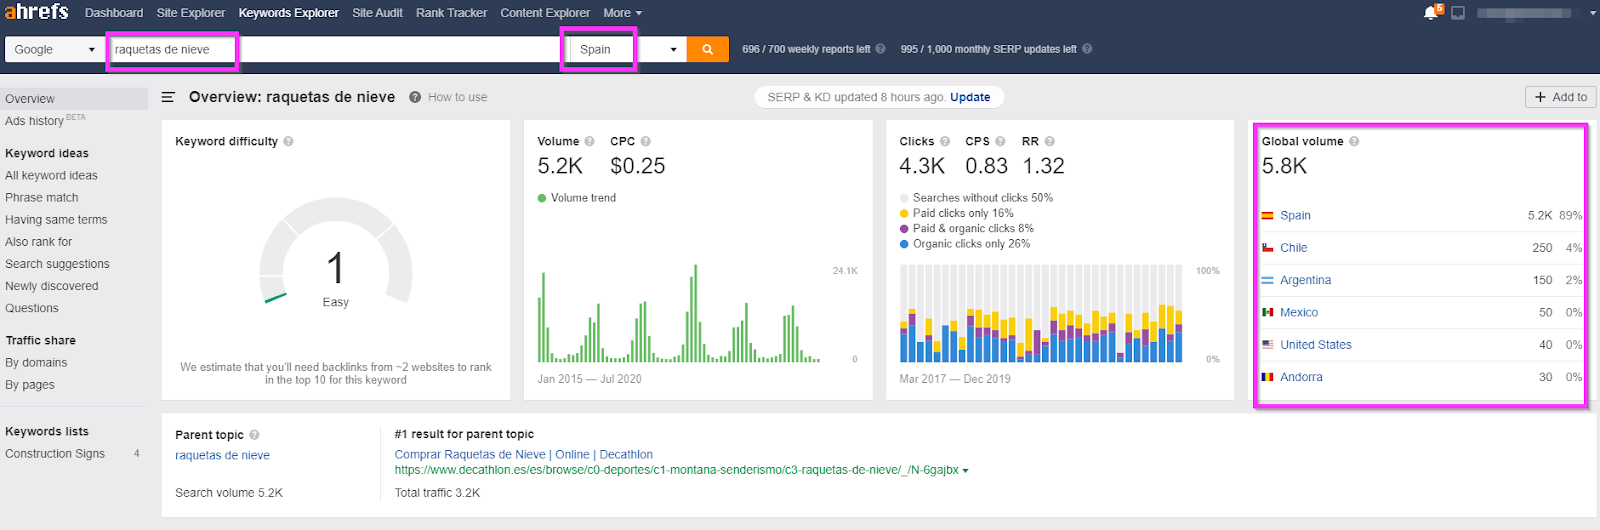This screenshot has height=530, width=1600.
Task: Open Search suggestions
Action: (x=57, y=264)
